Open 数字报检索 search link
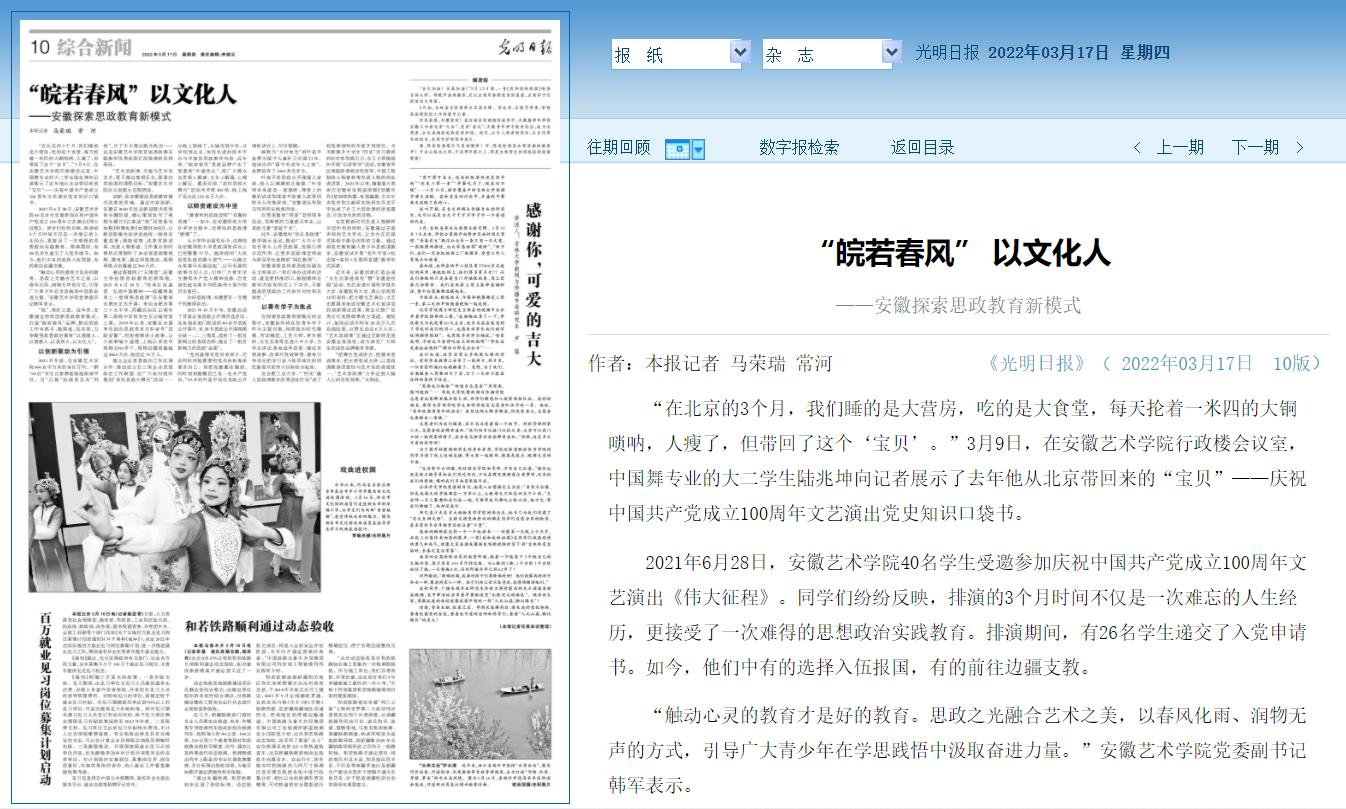Image resolution: width=1346 pixels, height=809 pixels. click(799, 148)
